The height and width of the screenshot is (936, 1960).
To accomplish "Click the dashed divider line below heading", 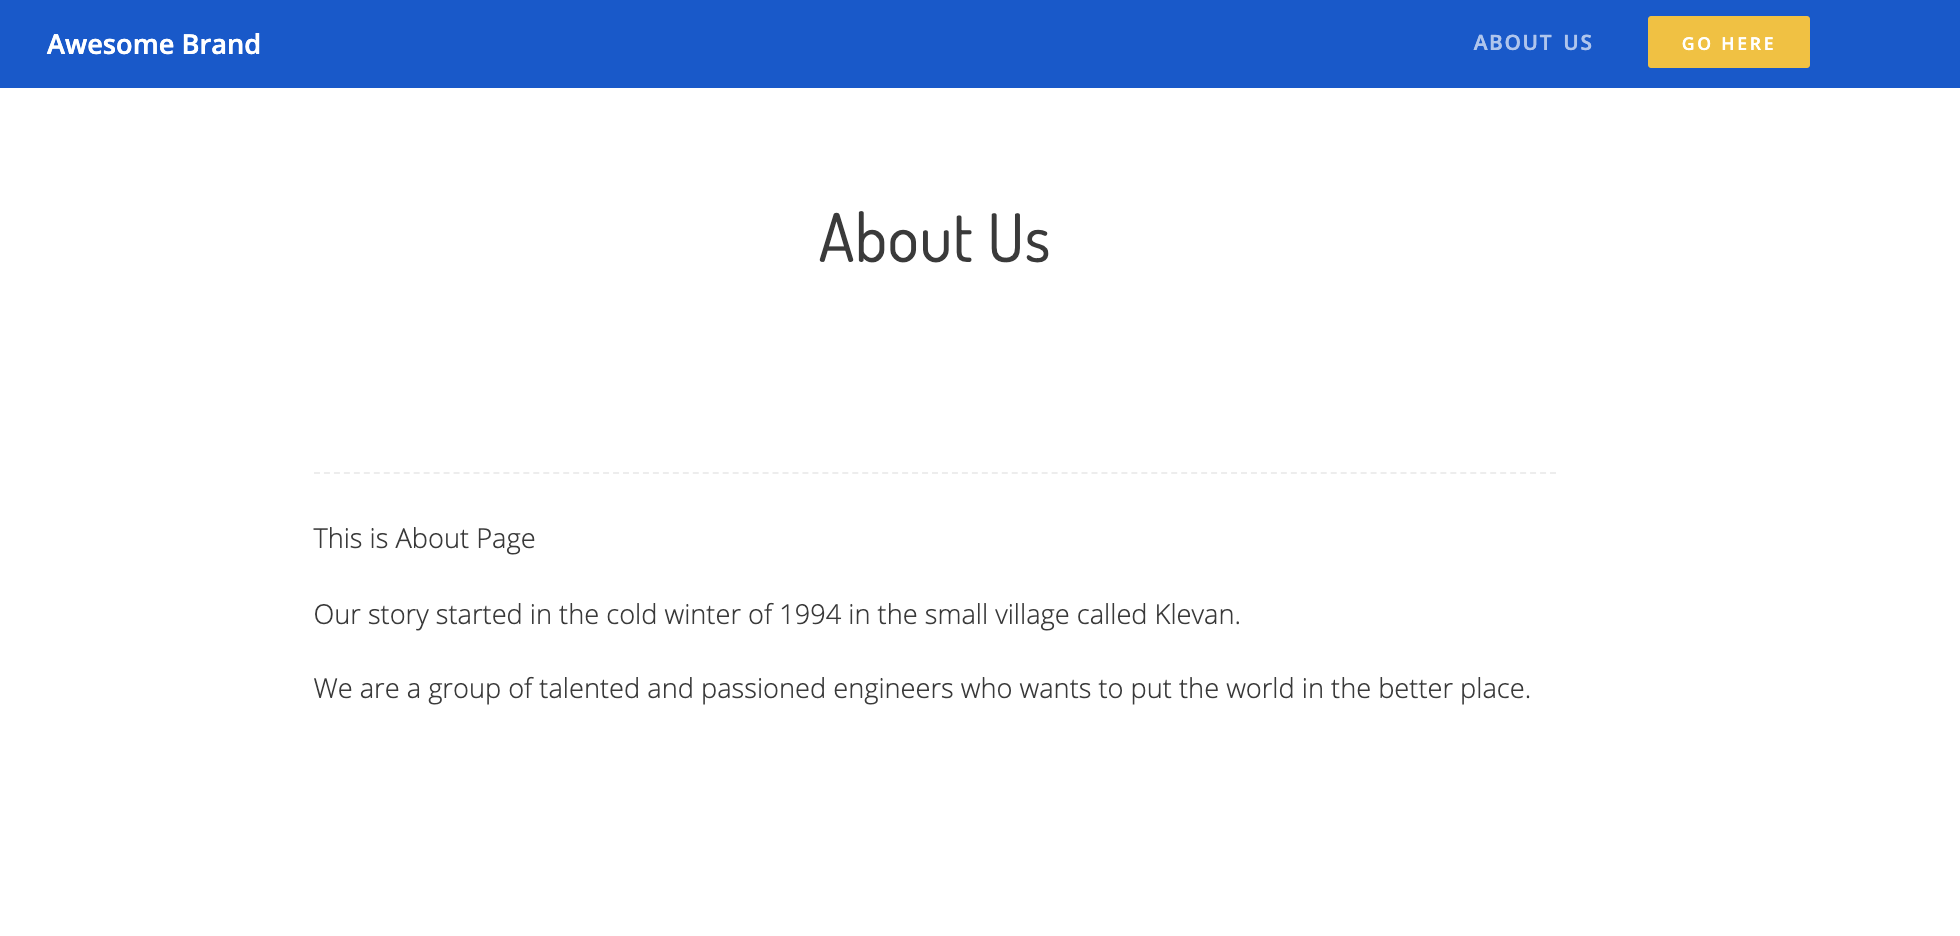I will [x=934, y=472].
